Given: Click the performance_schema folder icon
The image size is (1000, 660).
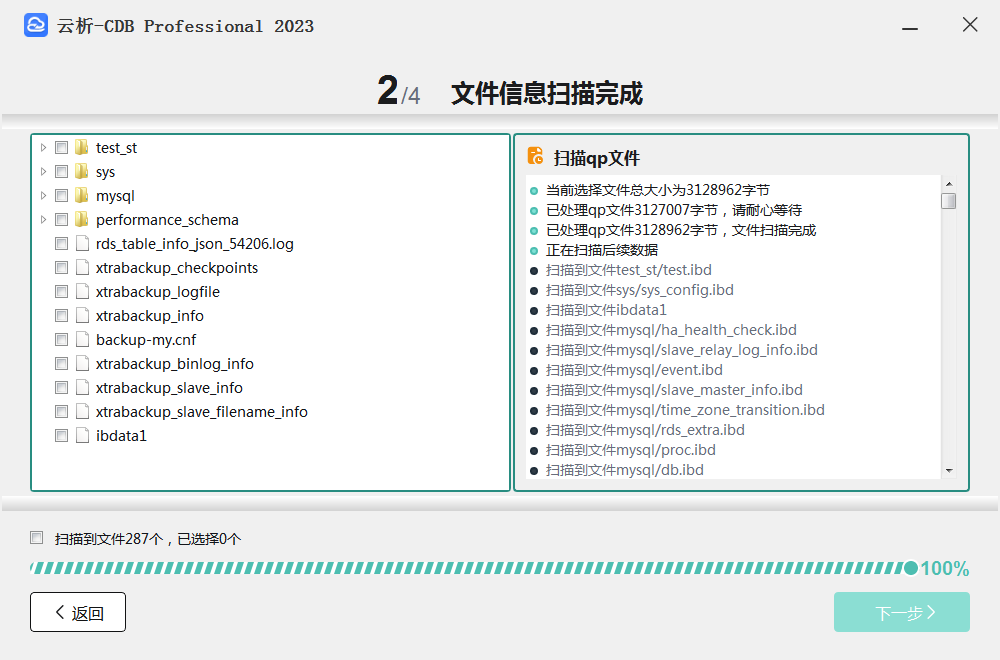Looking at the screenshot, I should pos(82,219).
